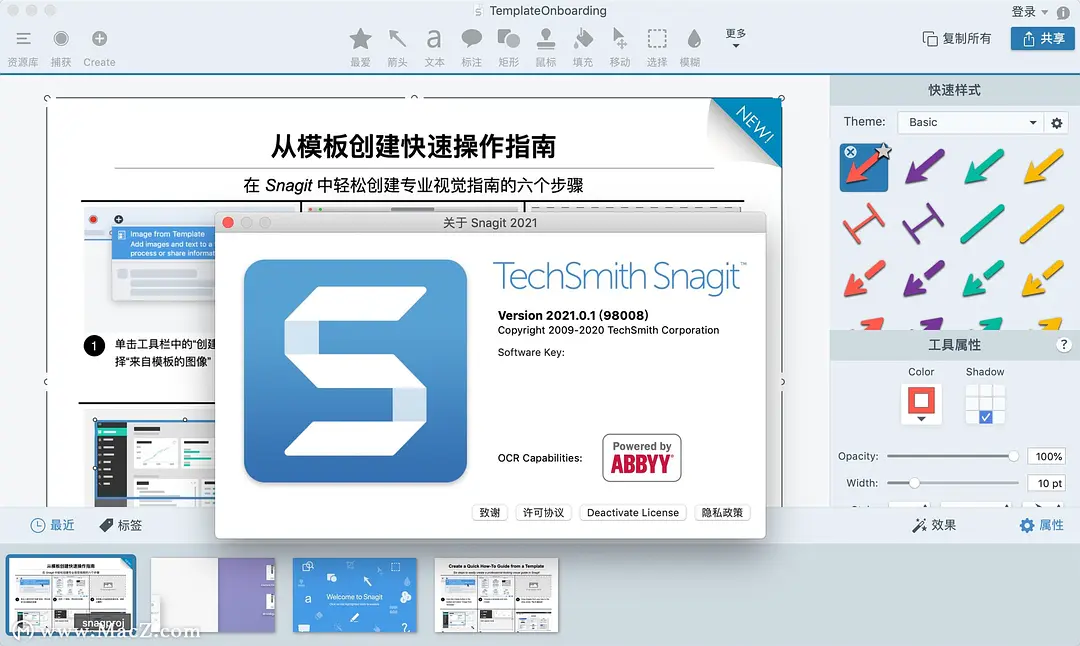Select the 标注 callout tool
Screen dimensions: 1080x646
coord(471,48)
